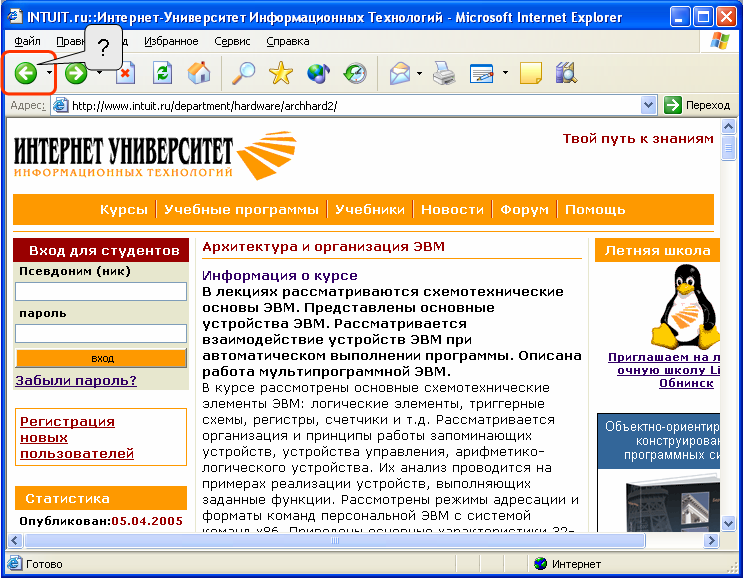The image size is (743, 578).
Task: Click the Твой путь к знаниям slogan
Action: 638,139
